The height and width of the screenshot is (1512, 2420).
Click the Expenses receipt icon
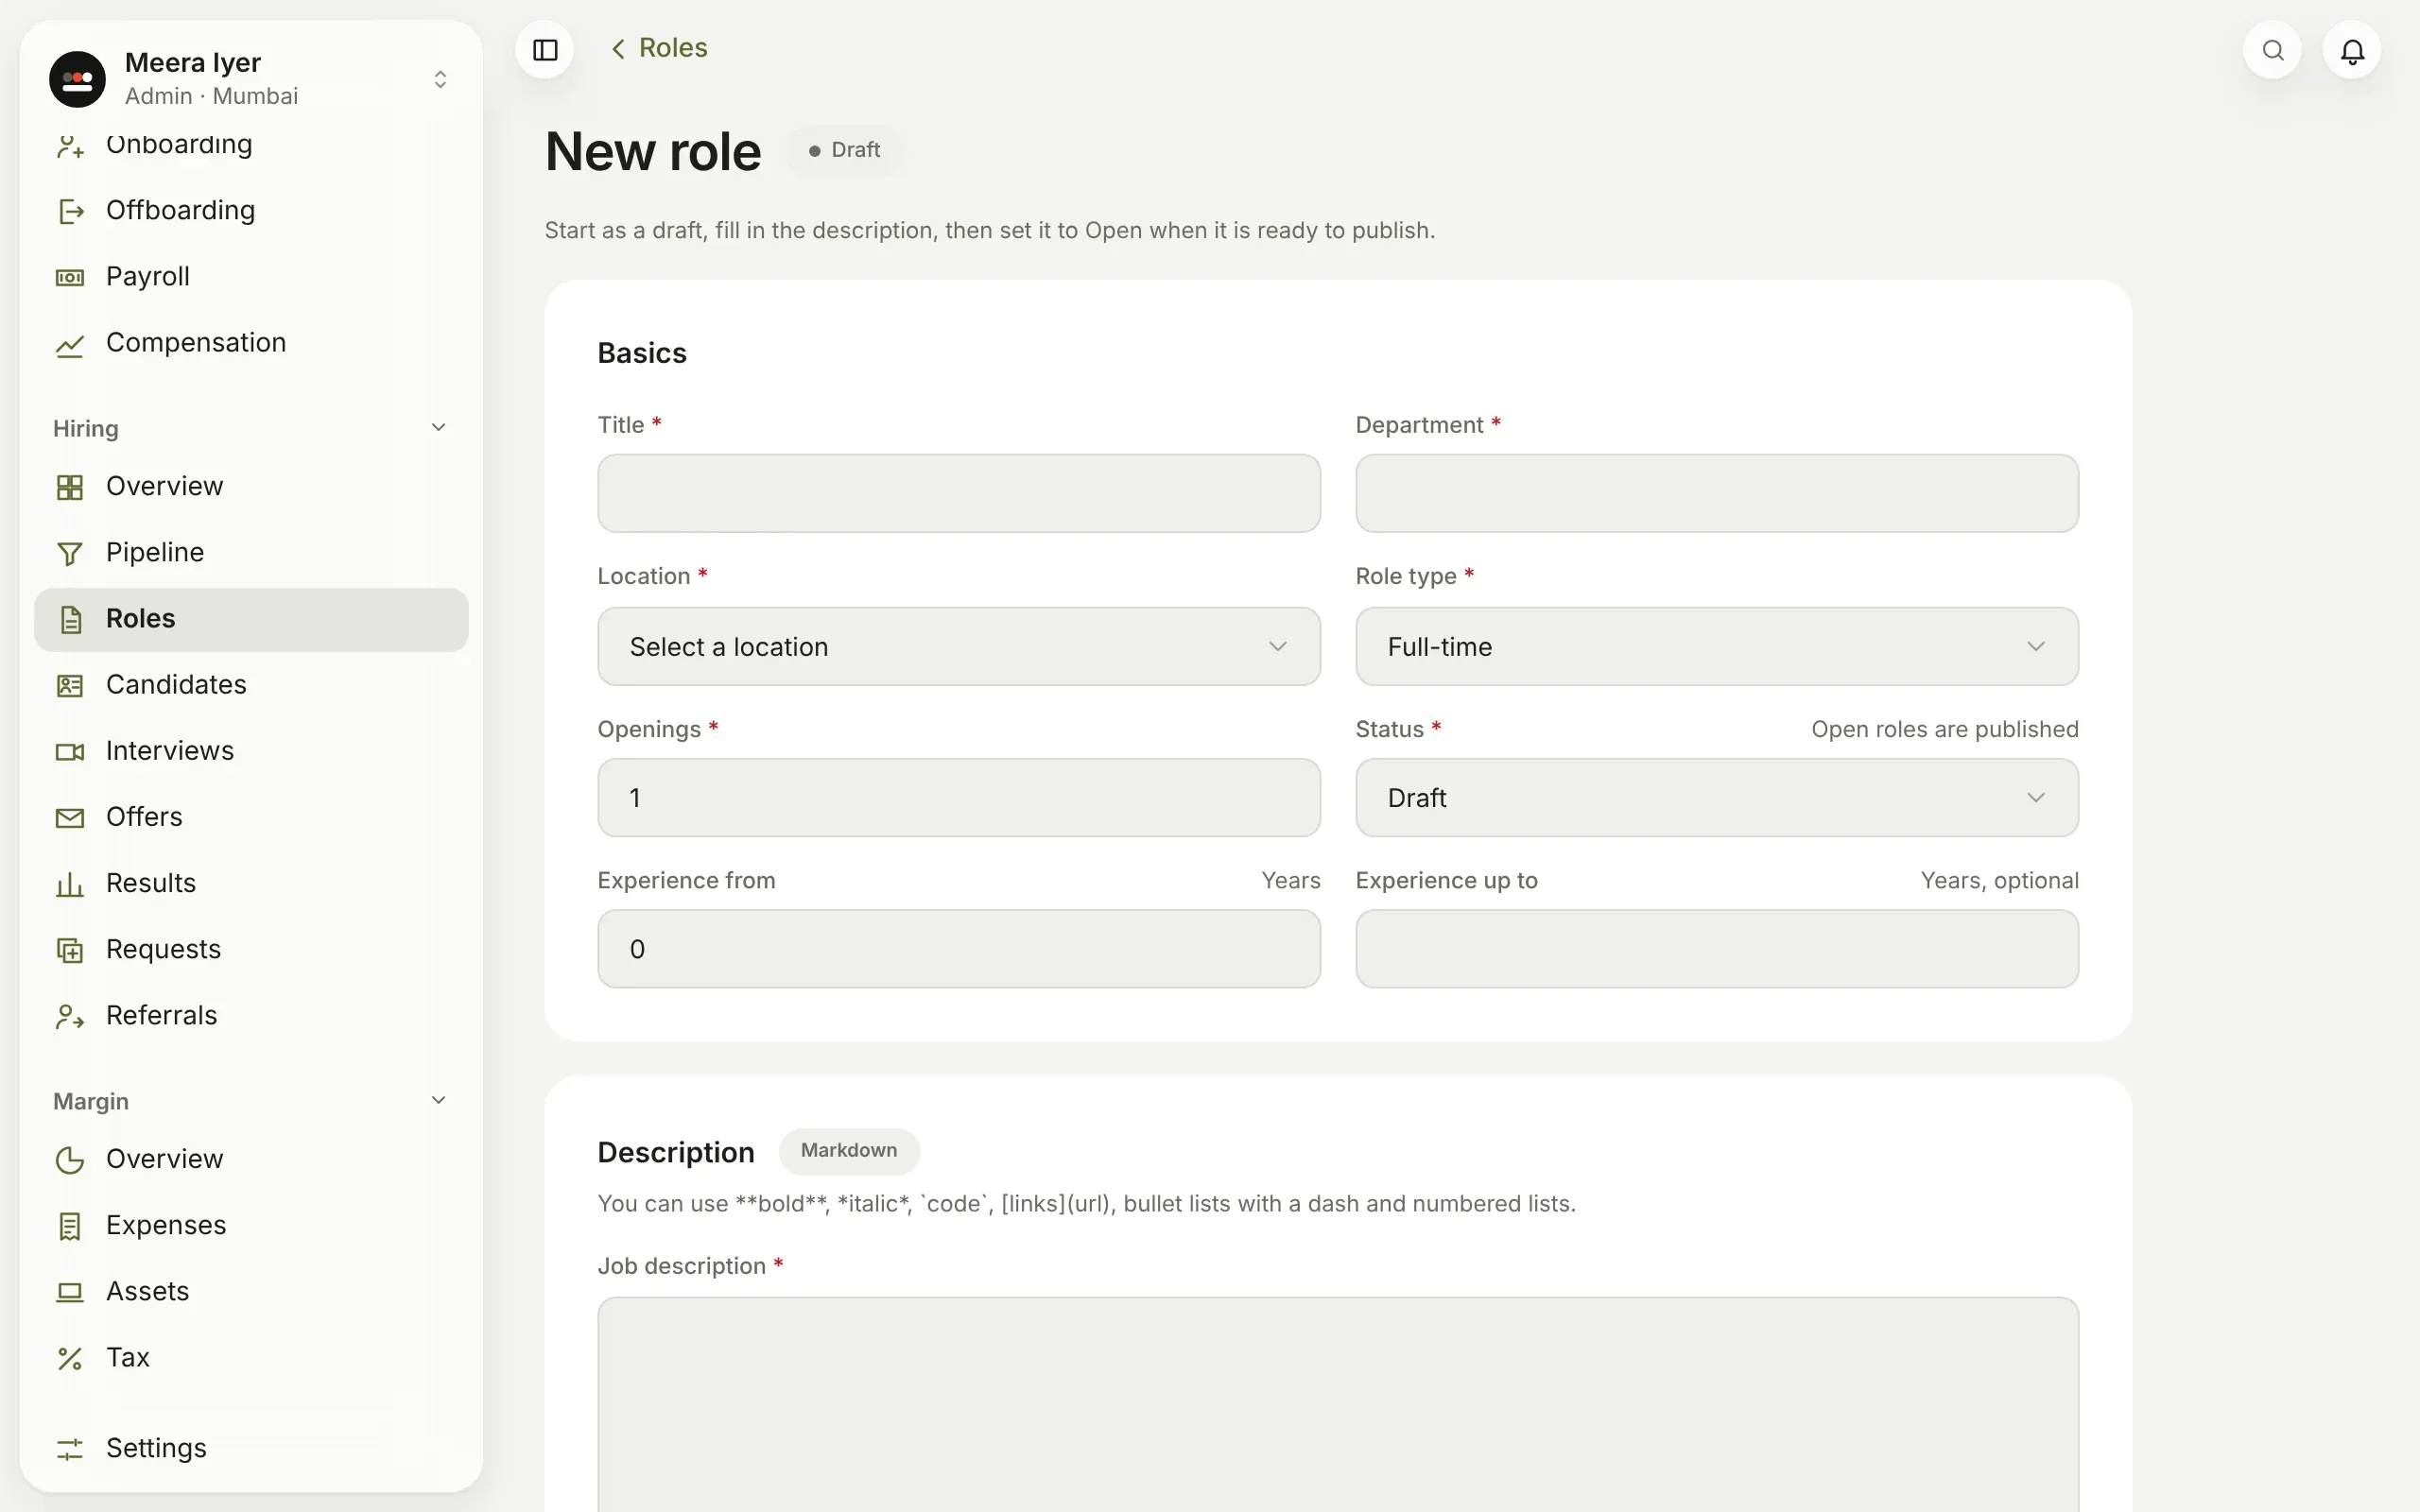coord(70,1226)
